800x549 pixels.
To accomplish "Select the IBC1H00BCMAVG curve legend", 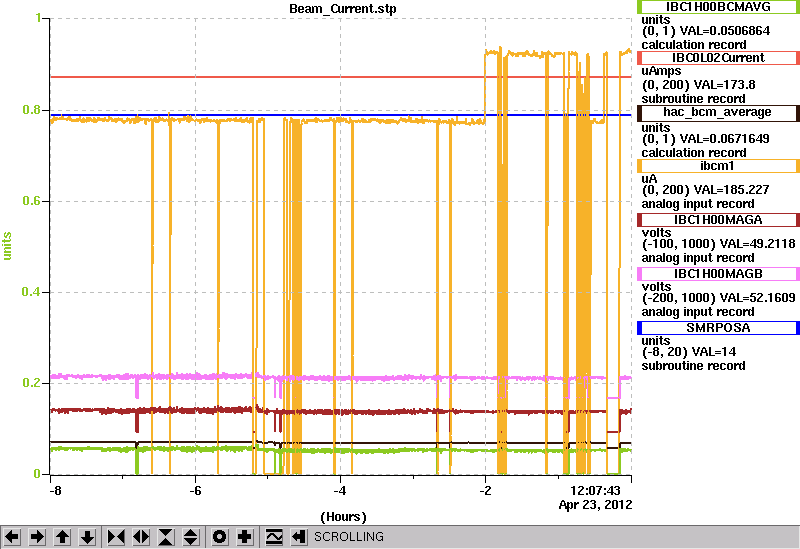I will (x=717, y=7).
